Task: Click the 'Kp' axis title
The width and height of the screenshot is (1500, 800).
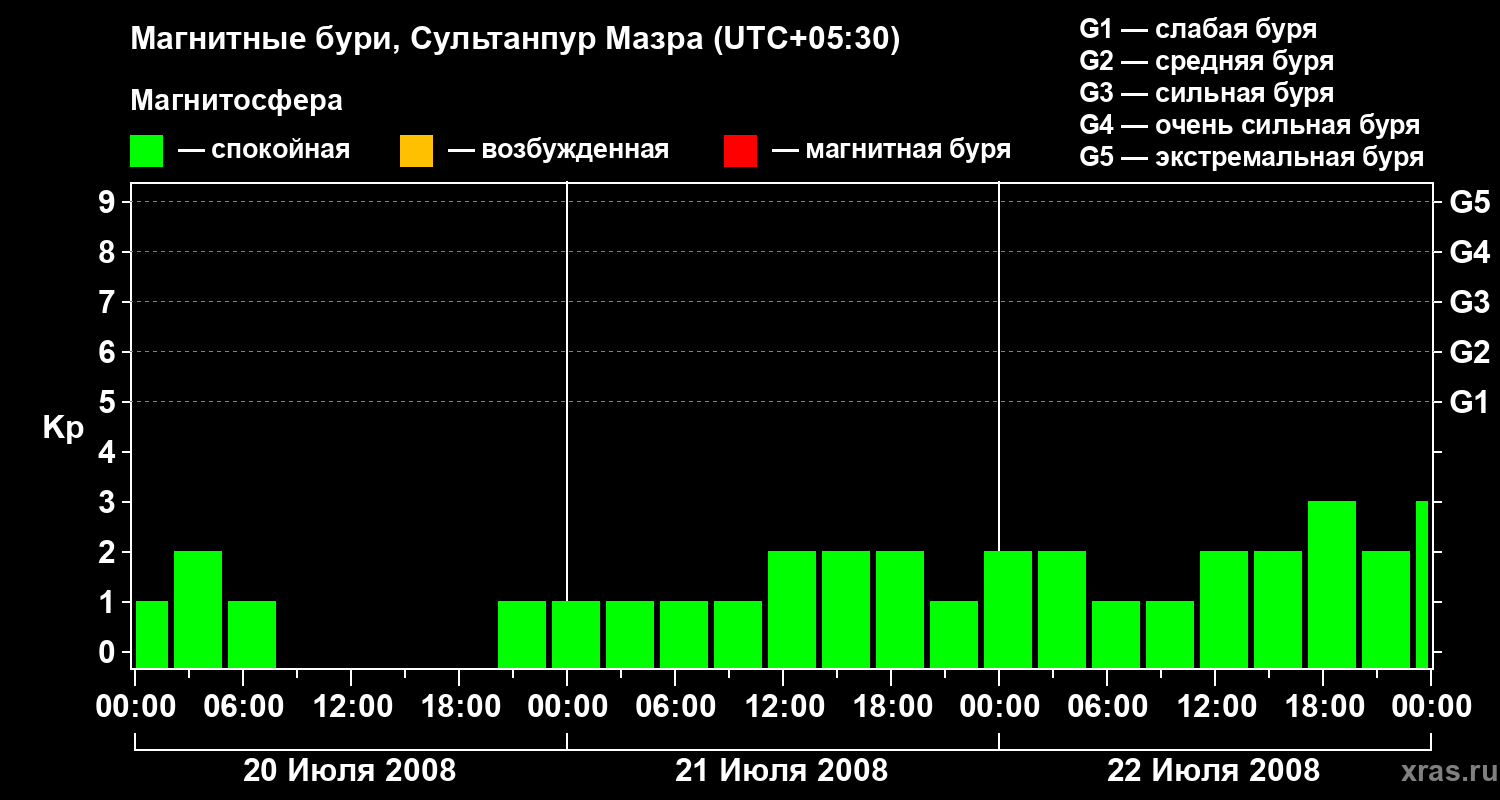Action: click(x=63, y=428)
